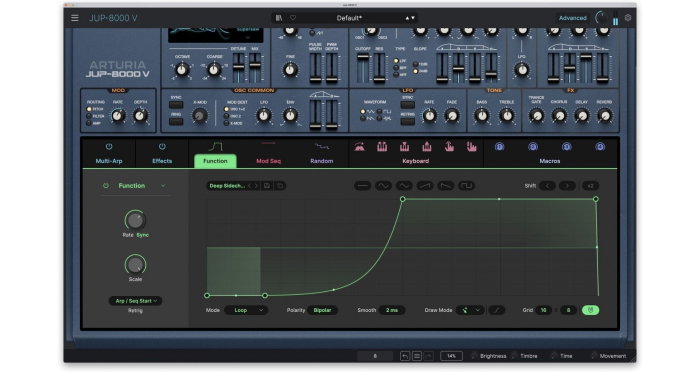Click the Movement macro knob

pos(594,356)
